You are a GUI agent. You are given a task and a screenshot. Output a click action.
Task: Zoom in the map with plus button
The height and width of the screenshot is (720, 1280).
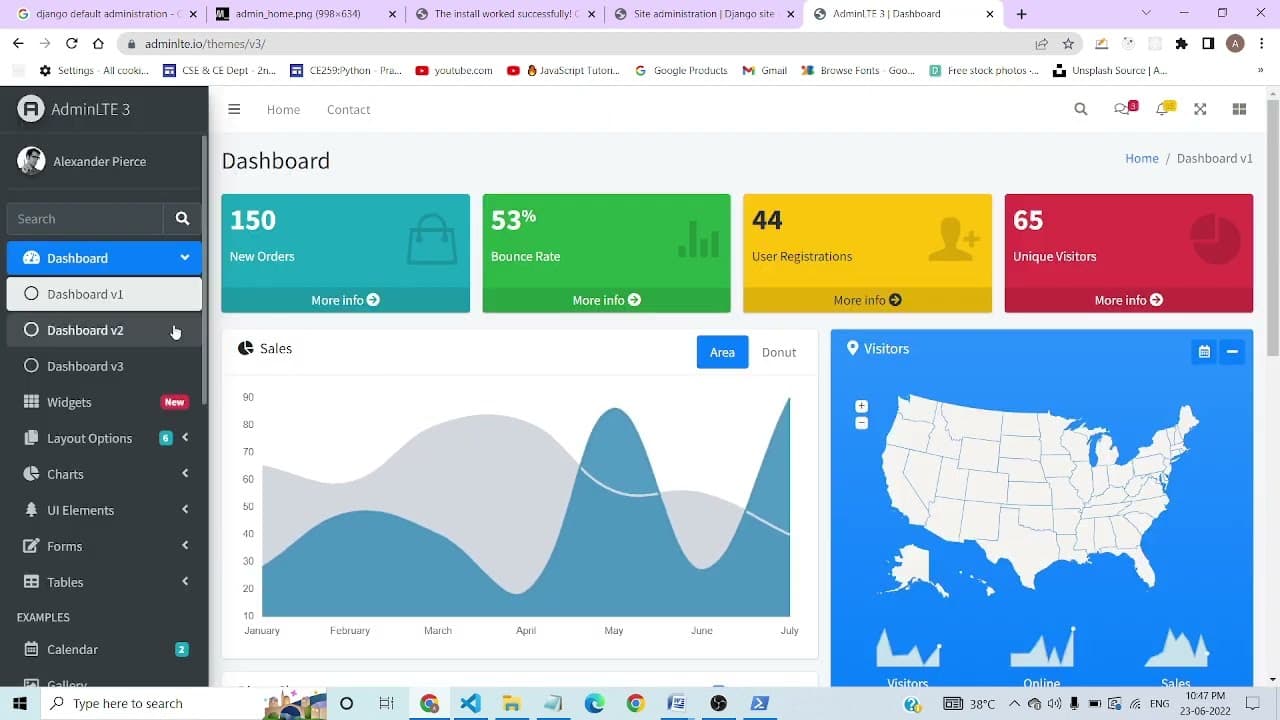tap(861, 406)
